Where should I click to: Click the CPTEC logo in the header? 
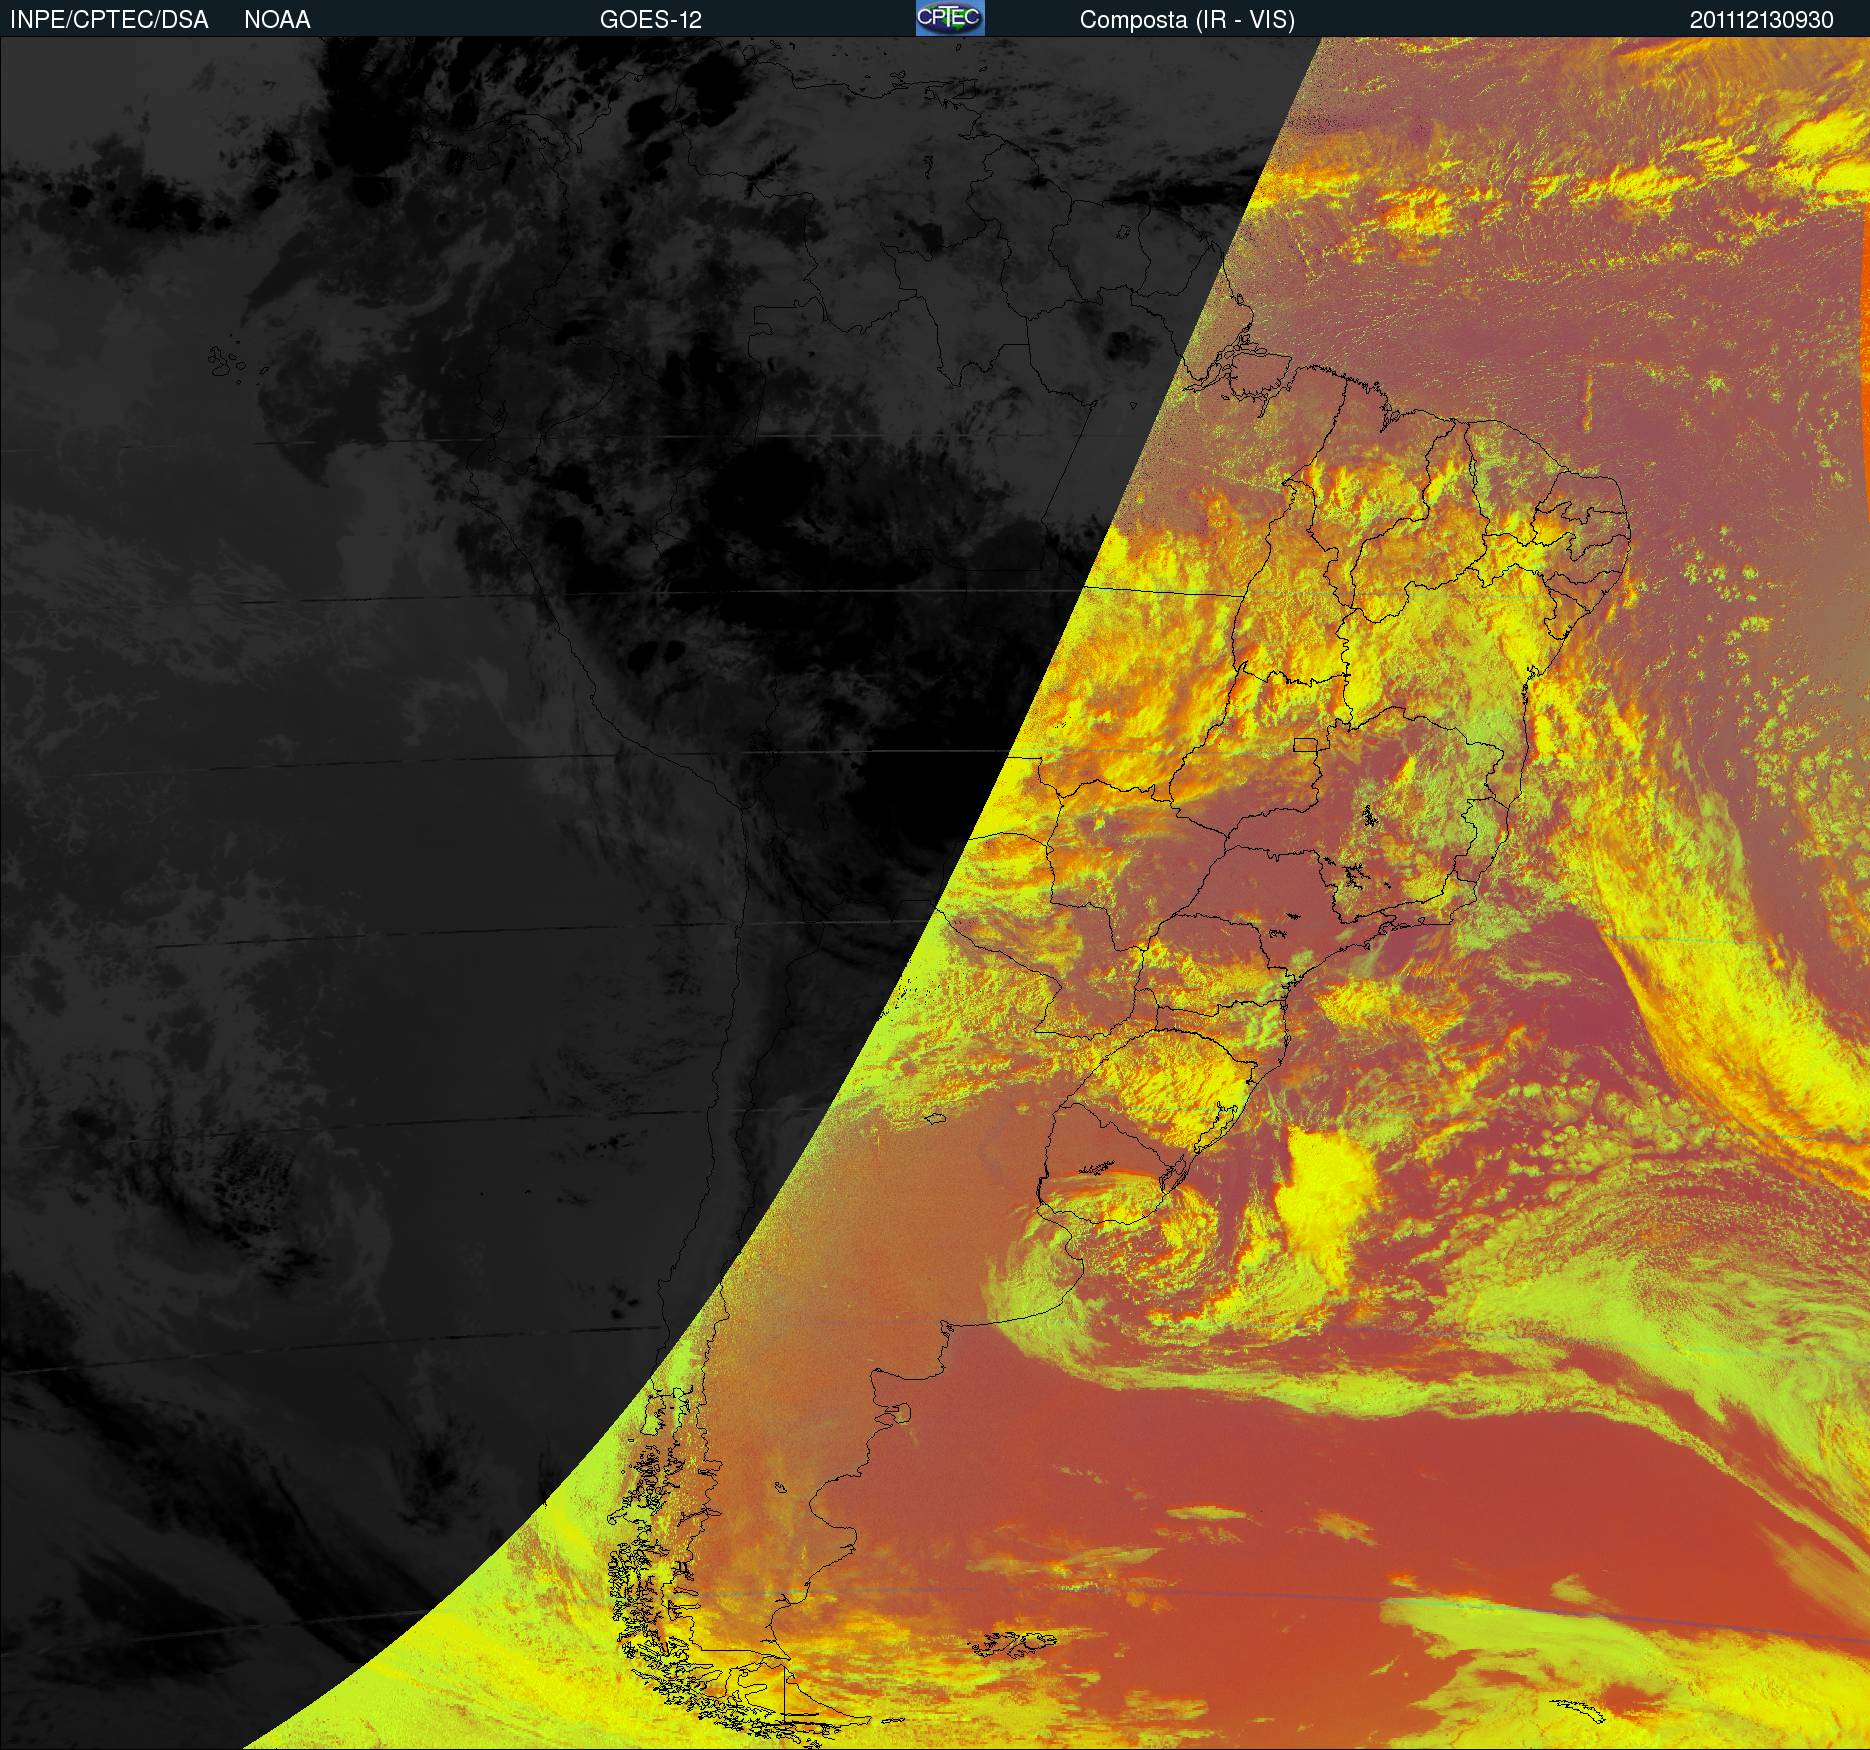[949, 18]
